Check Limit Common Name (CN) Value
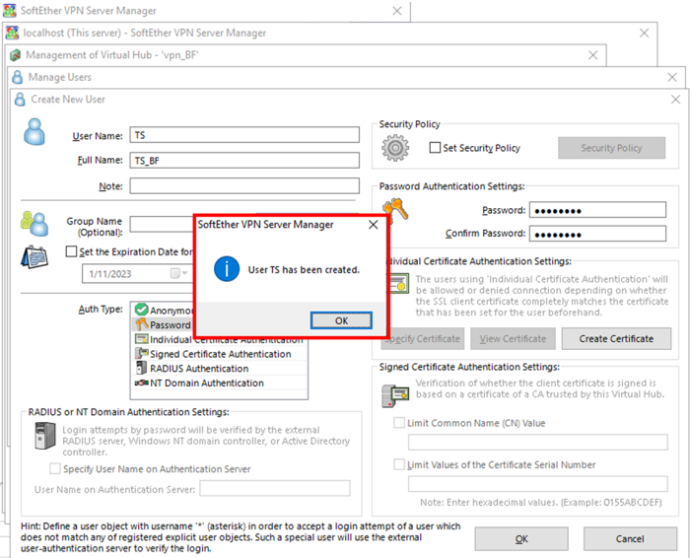 click(x=400, y=423)
